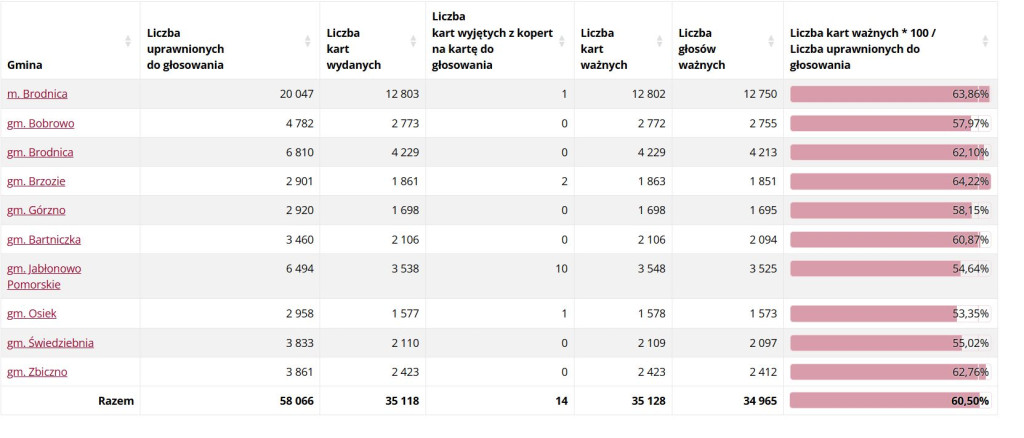Sort by Liczba uprawnionych do głosowania arrows
1024x438 pixels.
pos(308,41)
